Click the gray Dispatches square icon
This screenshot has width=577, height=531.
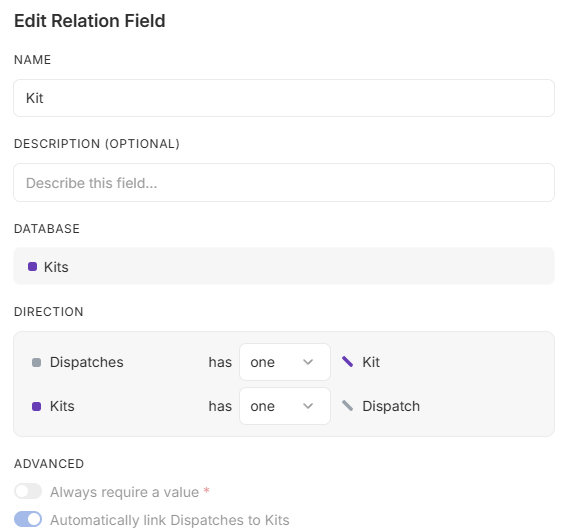[36, 362]
